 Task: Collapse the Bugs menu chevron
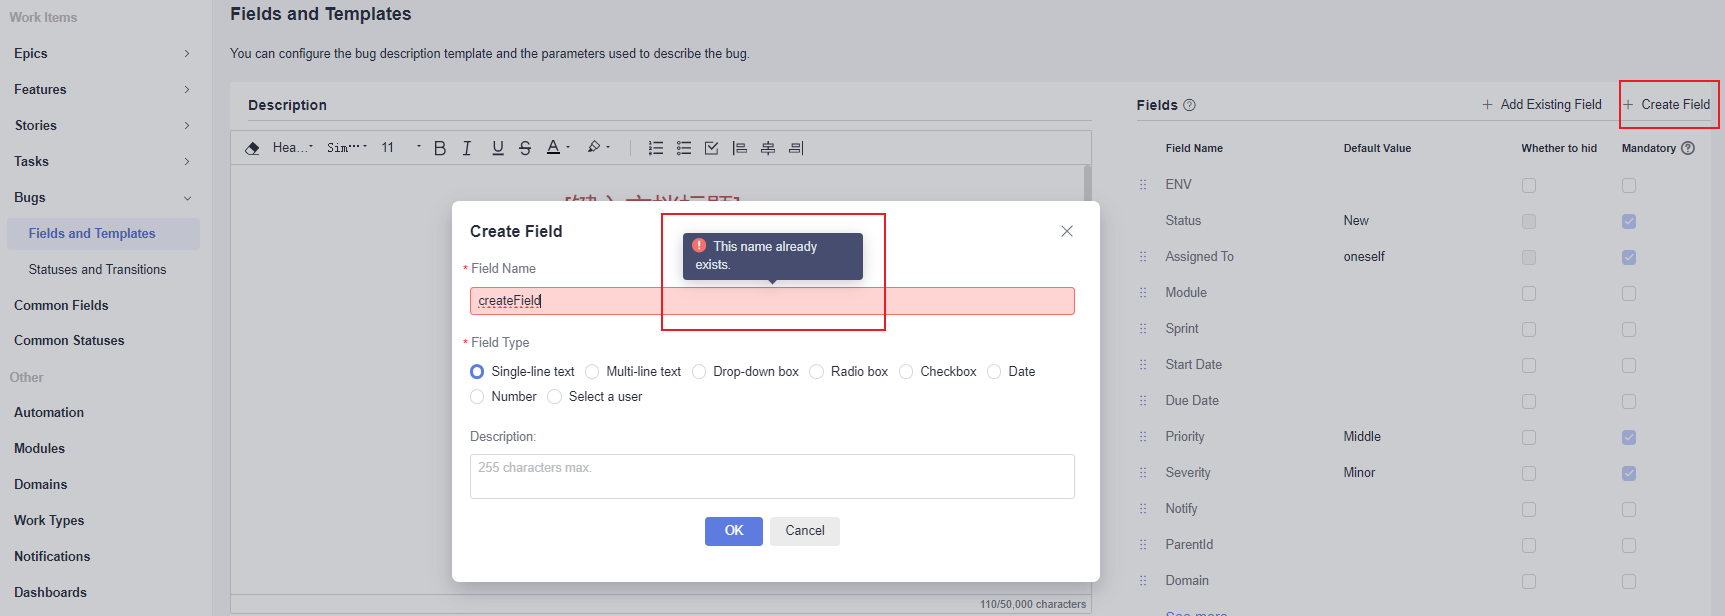click(x=187, y=198)
